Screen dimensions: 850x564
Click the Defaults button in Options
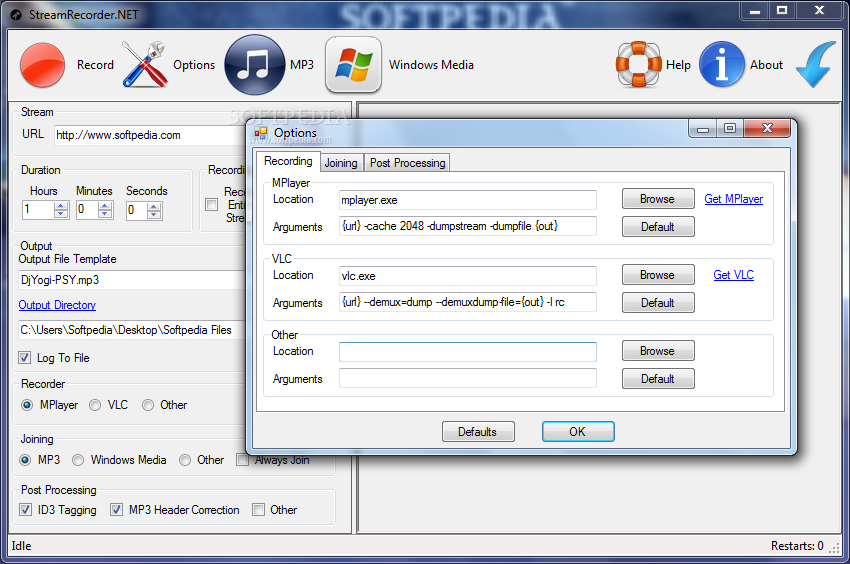(478, 432)
